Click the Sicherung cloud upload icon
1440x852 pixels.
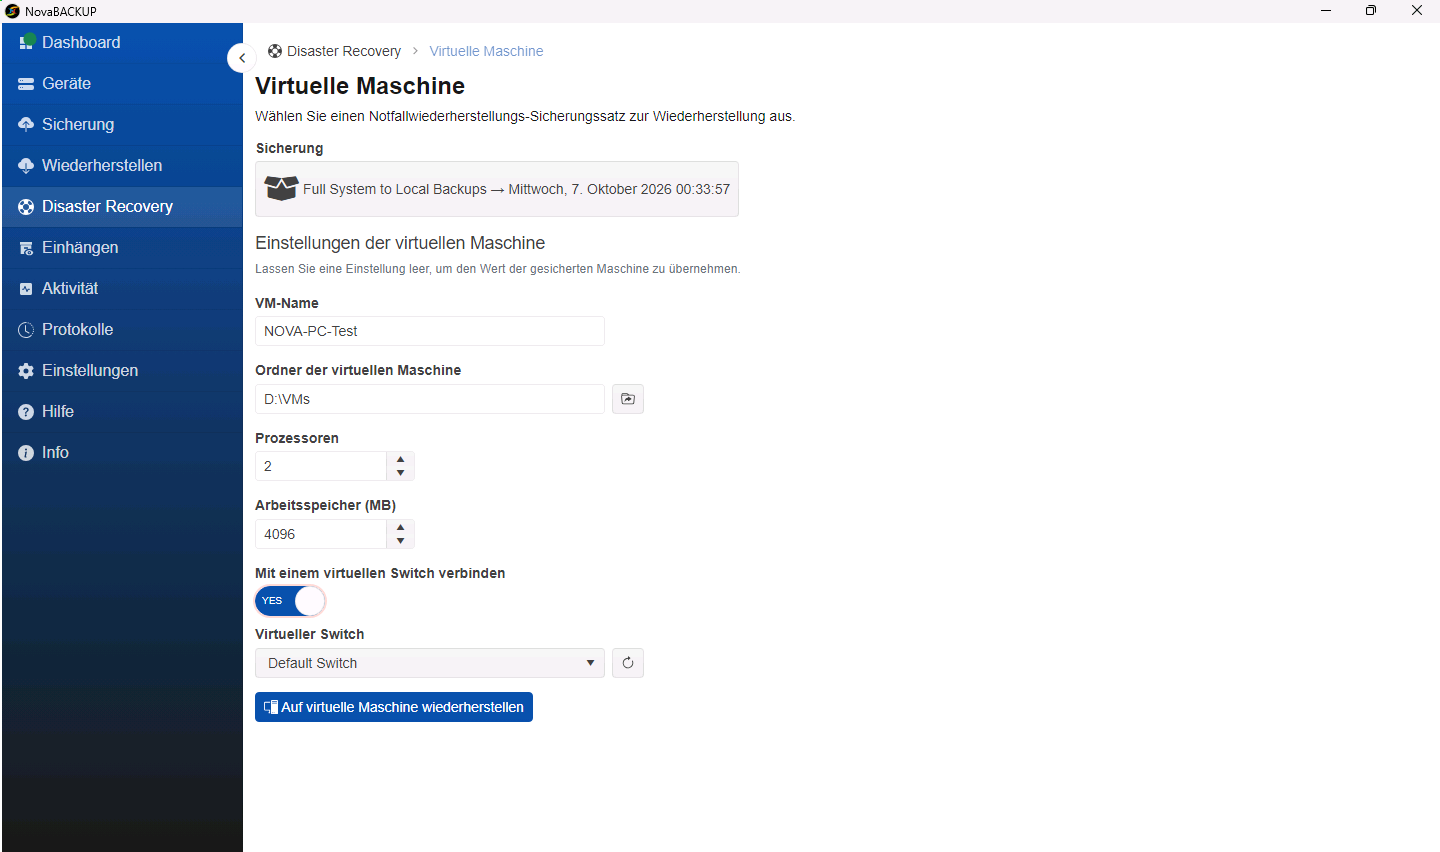click(26, 124)
